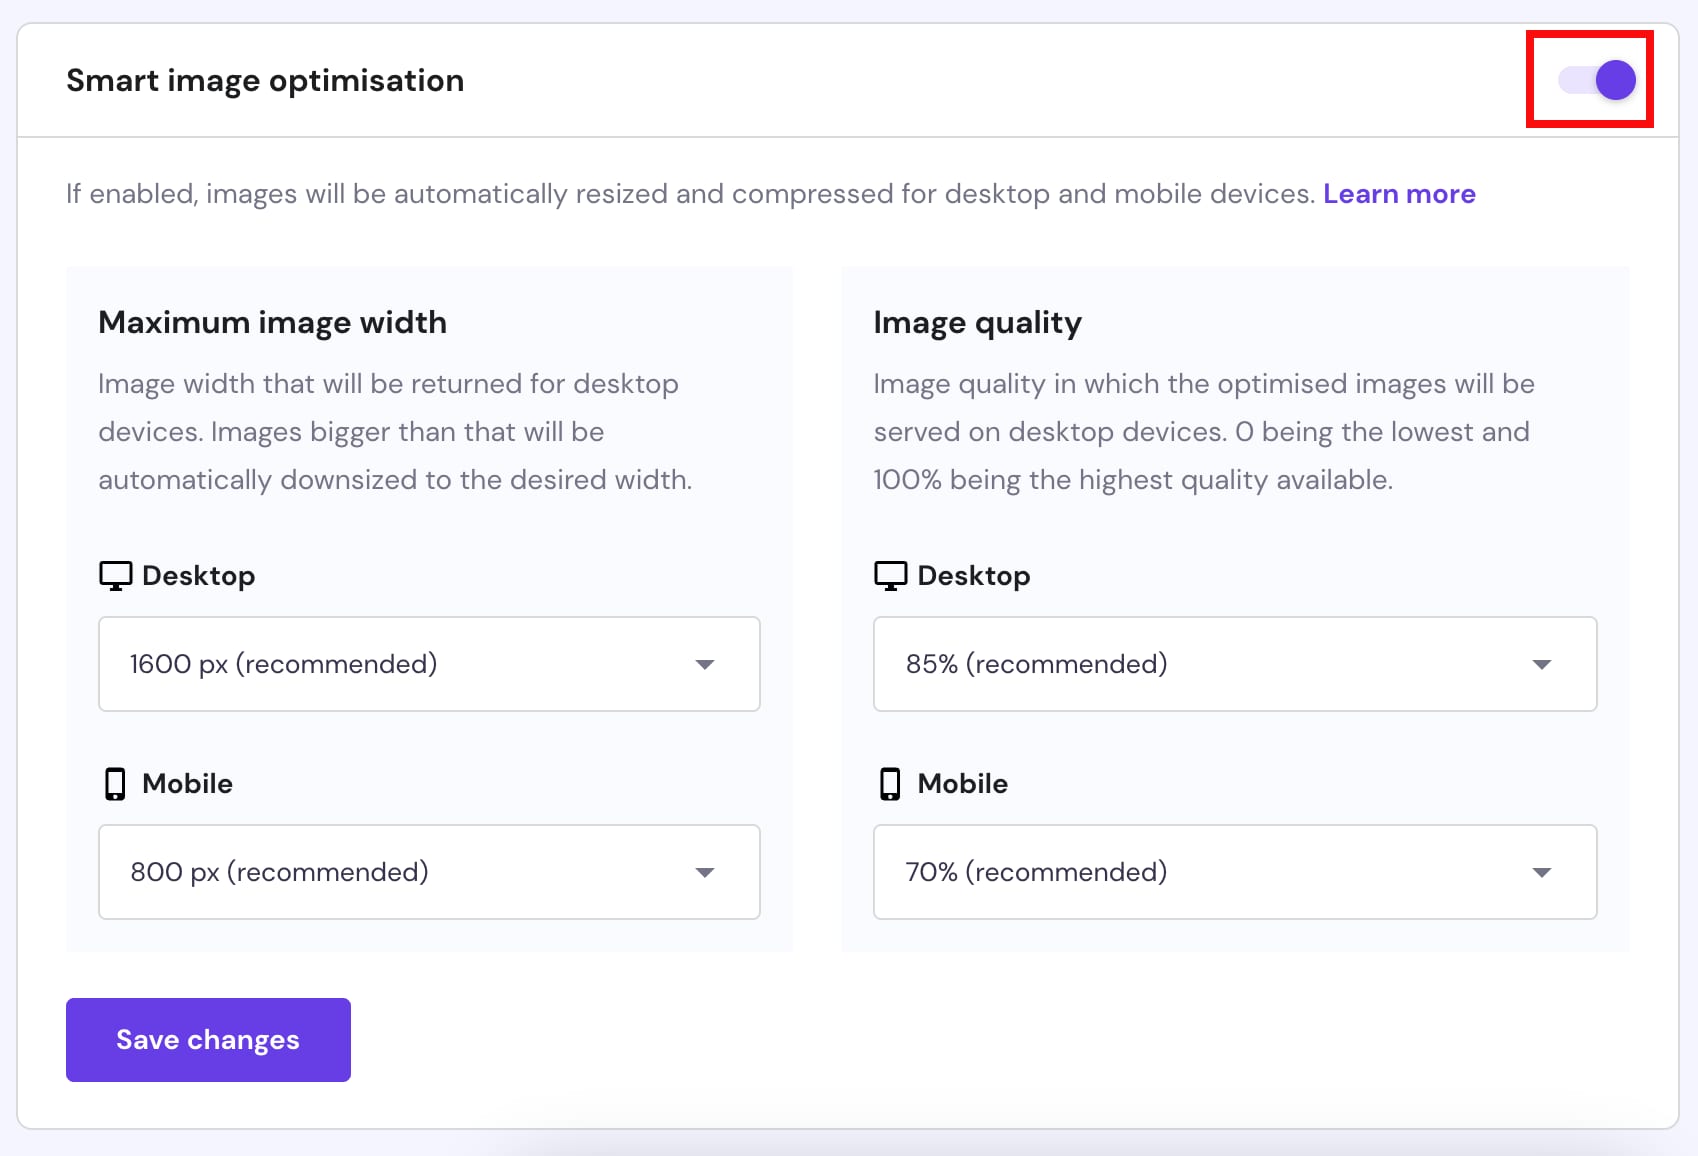Click the phone icon under Maximum image width
1698x1156 pixels.
coord(115,784)
